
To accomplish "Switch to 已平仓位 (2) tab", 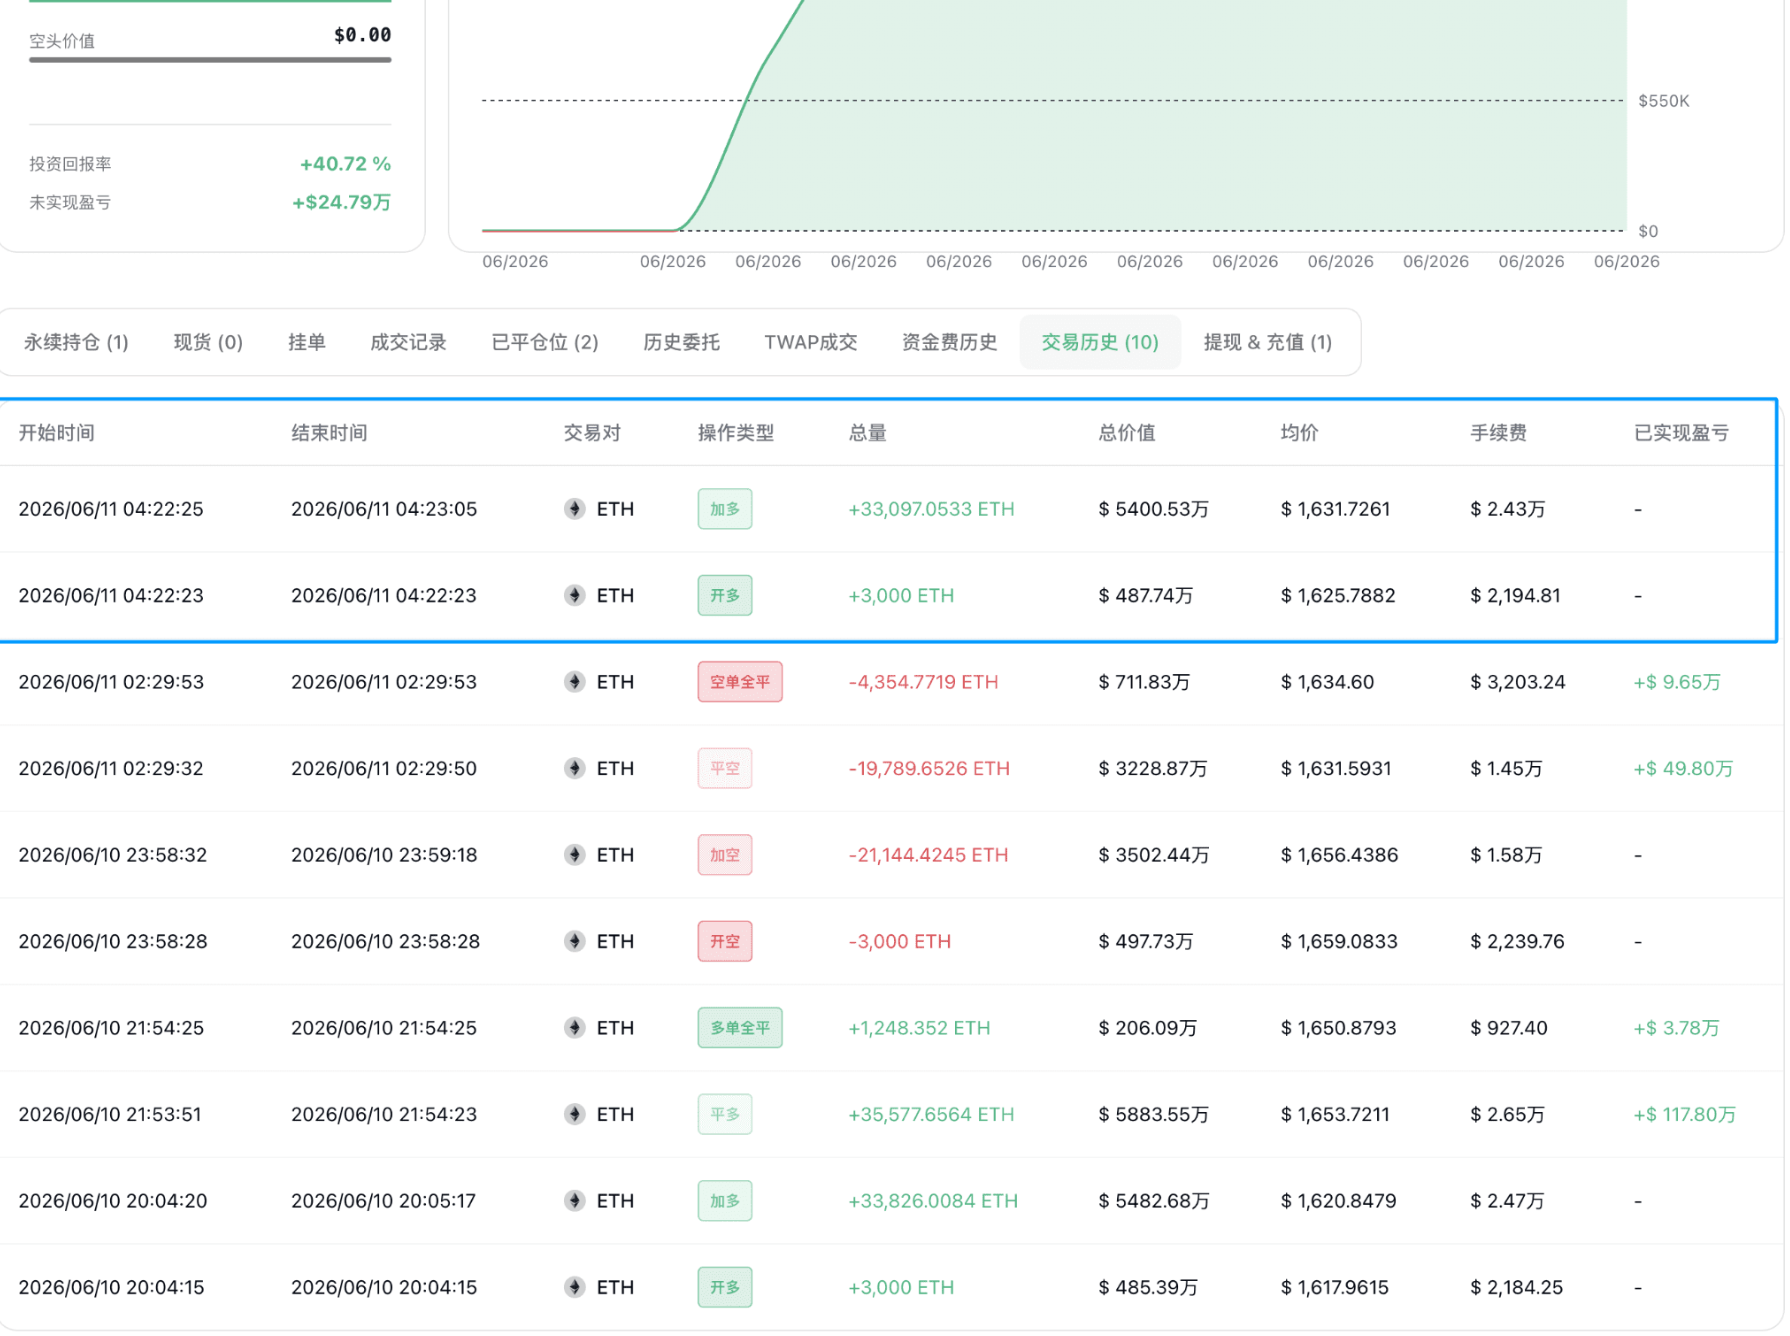I will [545, 342].
